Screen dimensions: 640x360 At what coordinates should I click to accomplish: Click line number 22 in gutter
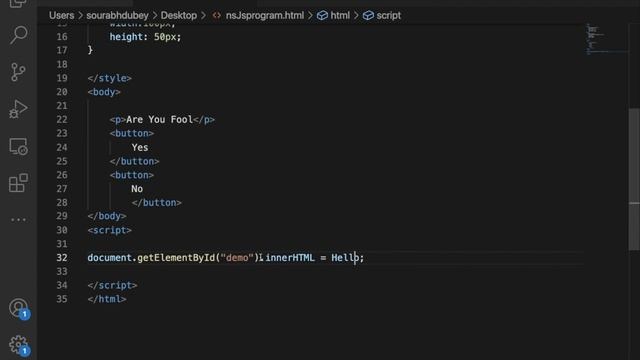(x=62, y=120)
